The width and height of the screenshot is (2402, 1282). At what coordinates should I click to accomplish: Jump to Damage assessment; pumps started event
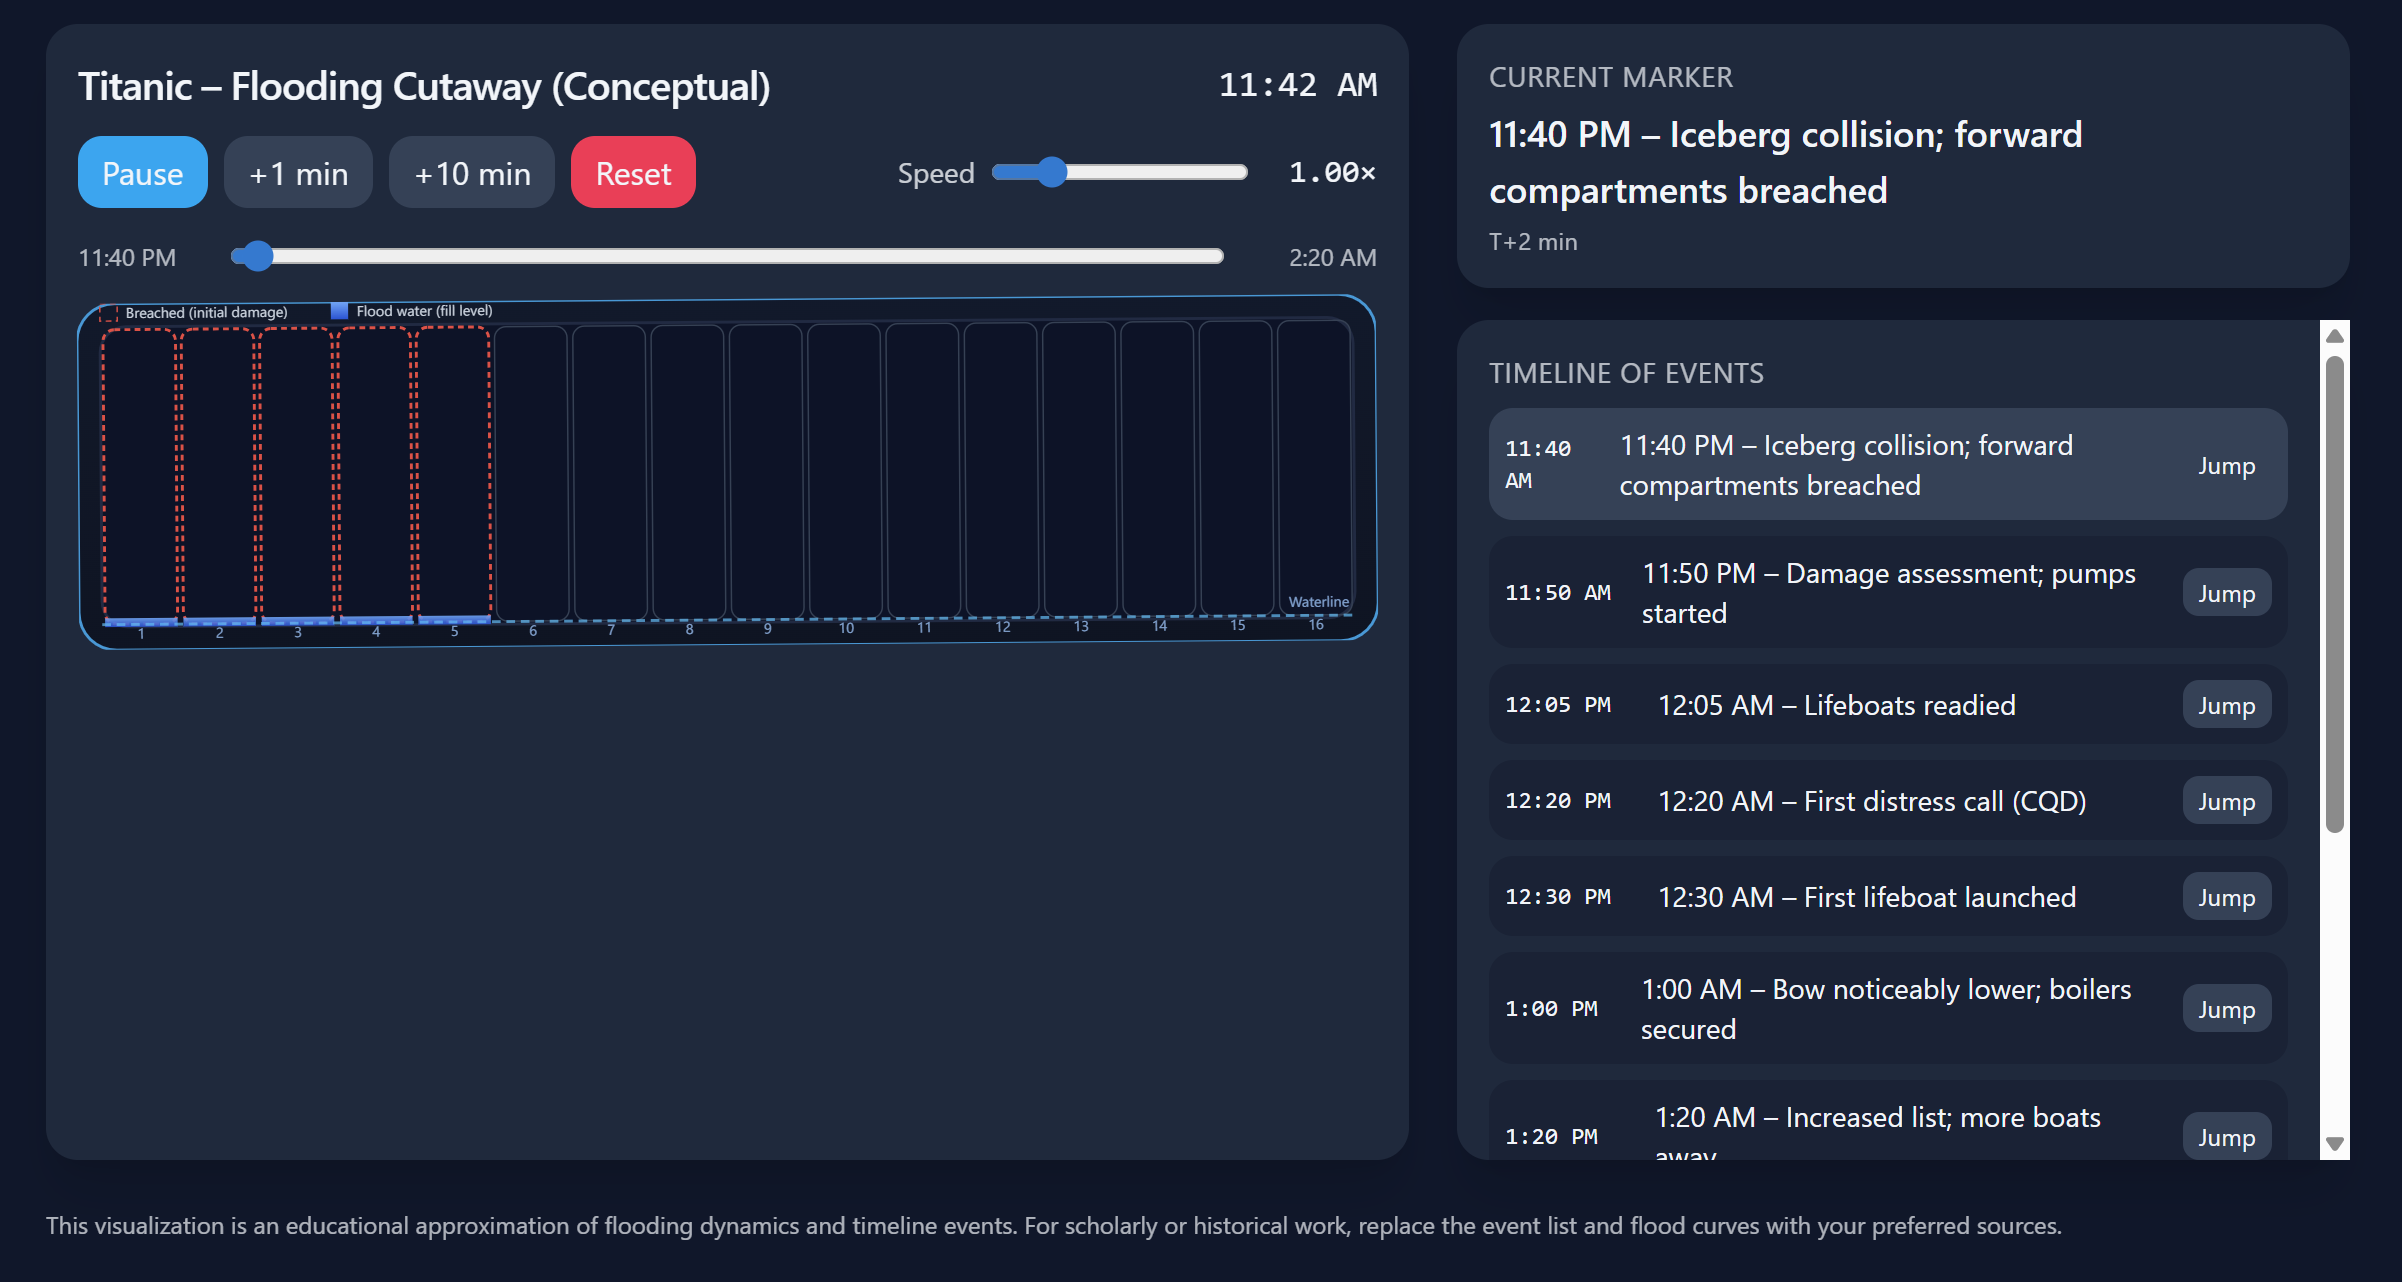tap(2226, 593)
